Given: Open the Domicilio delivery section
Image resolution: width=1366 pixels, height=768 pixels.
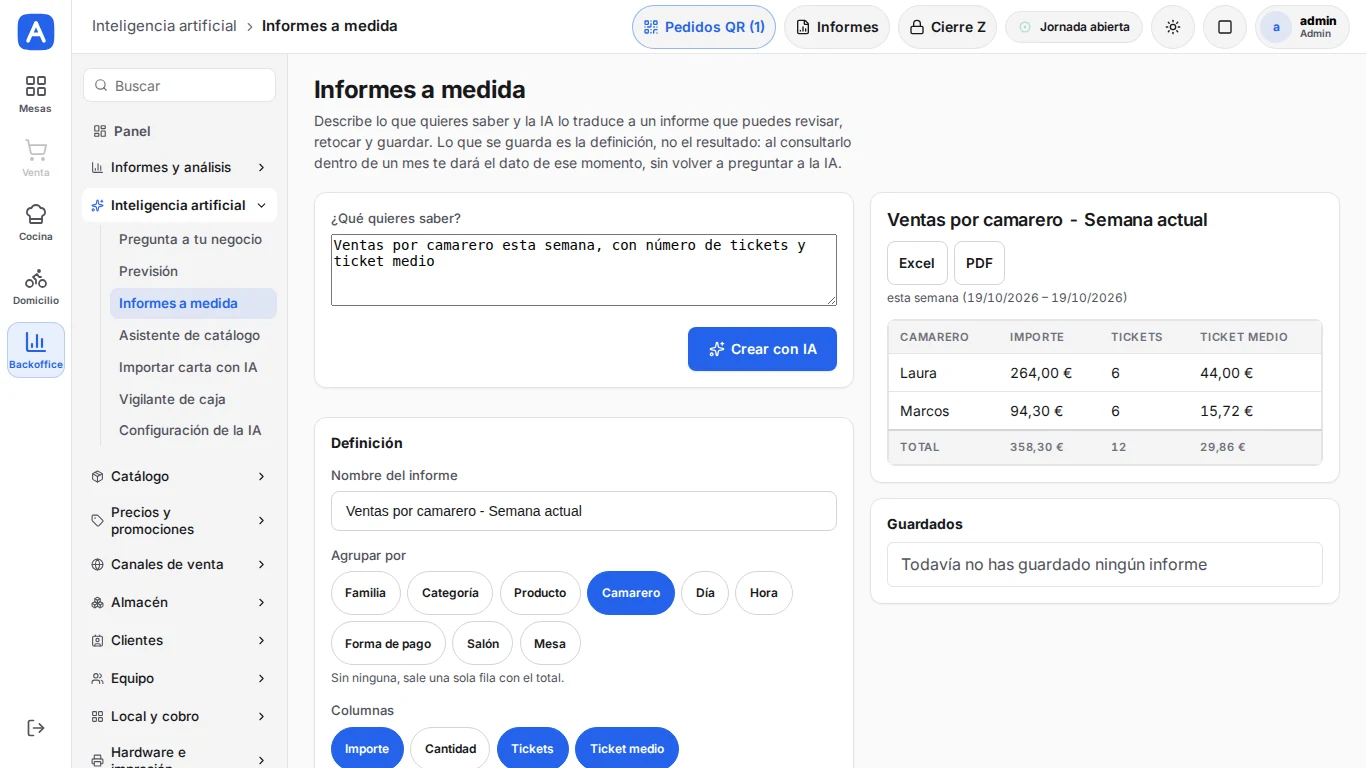Looking at the screenshot, I should (x=36, y=286).
